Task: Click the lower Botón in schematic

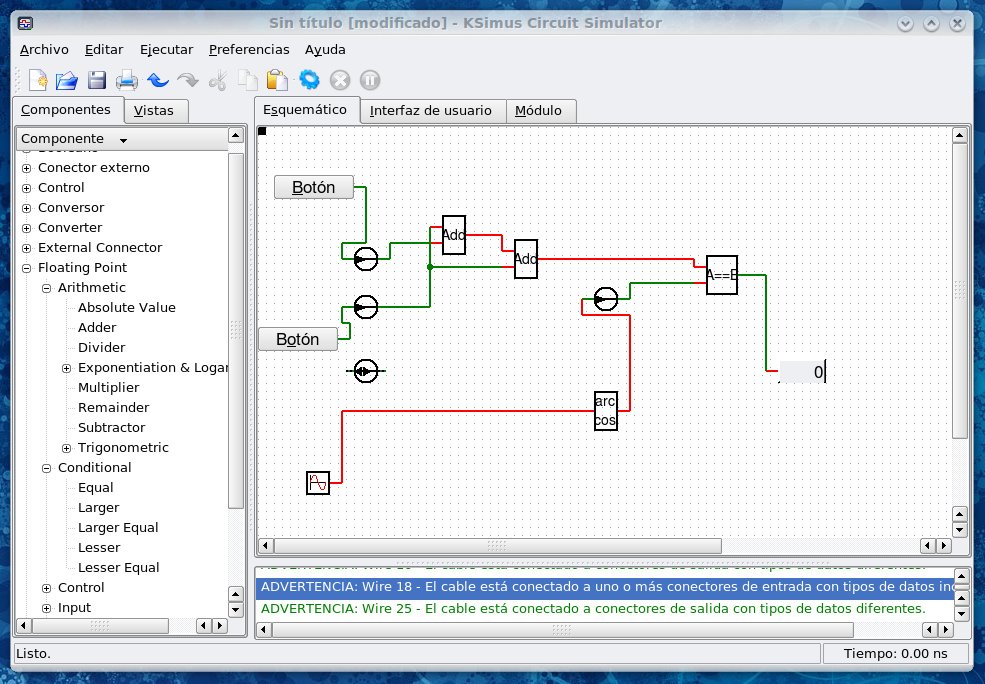Action: tap(298, 339)
